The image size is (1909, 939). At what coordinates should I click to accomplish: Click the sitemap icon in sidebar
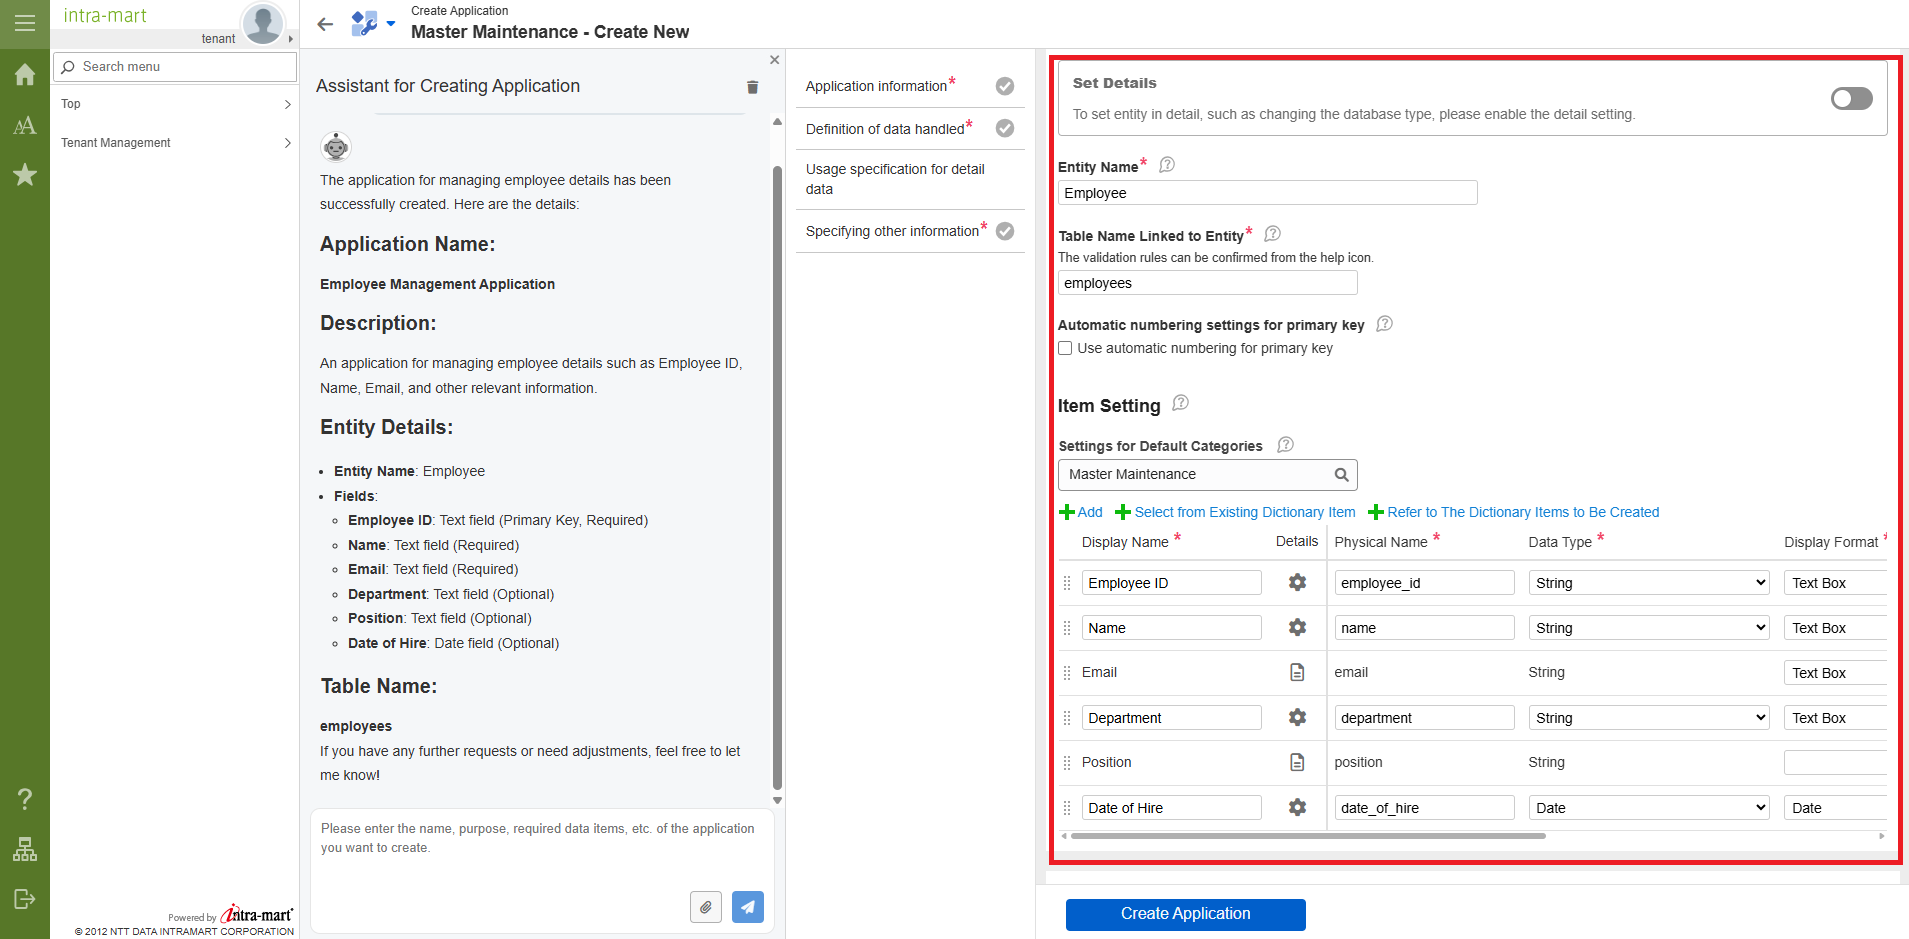pyautogui.click(x=25, y=849)
